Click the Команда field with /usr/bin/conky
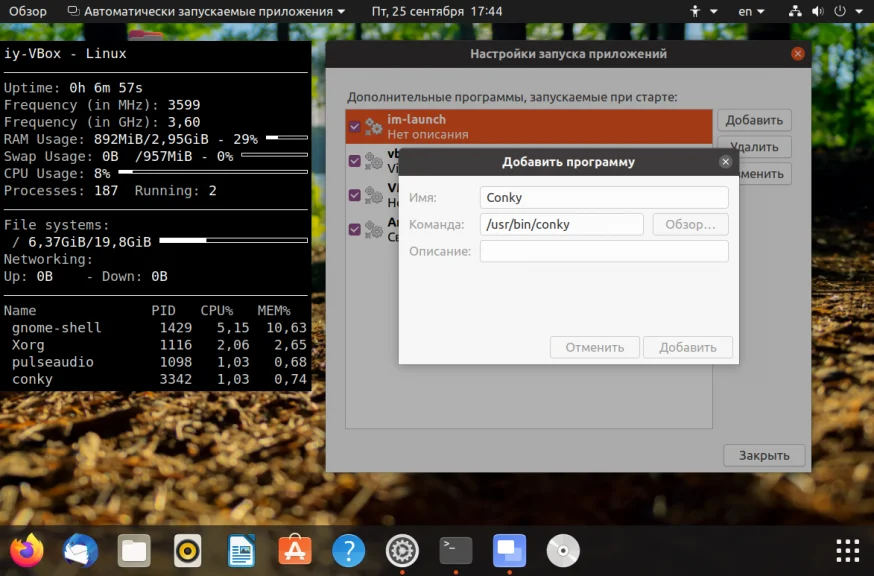The image size is (874, 576). pos(561,224)
